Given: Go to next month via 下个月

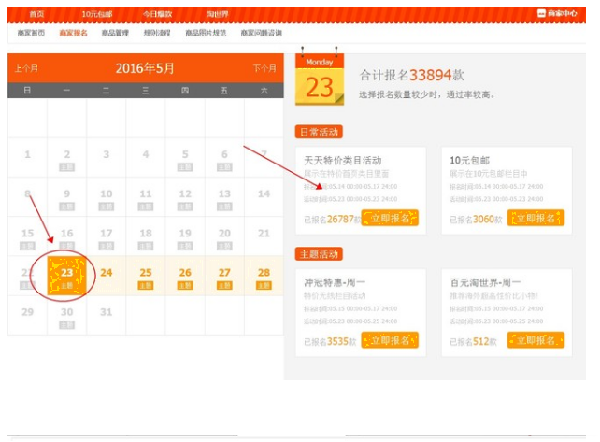Looking at the screenshot, I should coord(264,68).
